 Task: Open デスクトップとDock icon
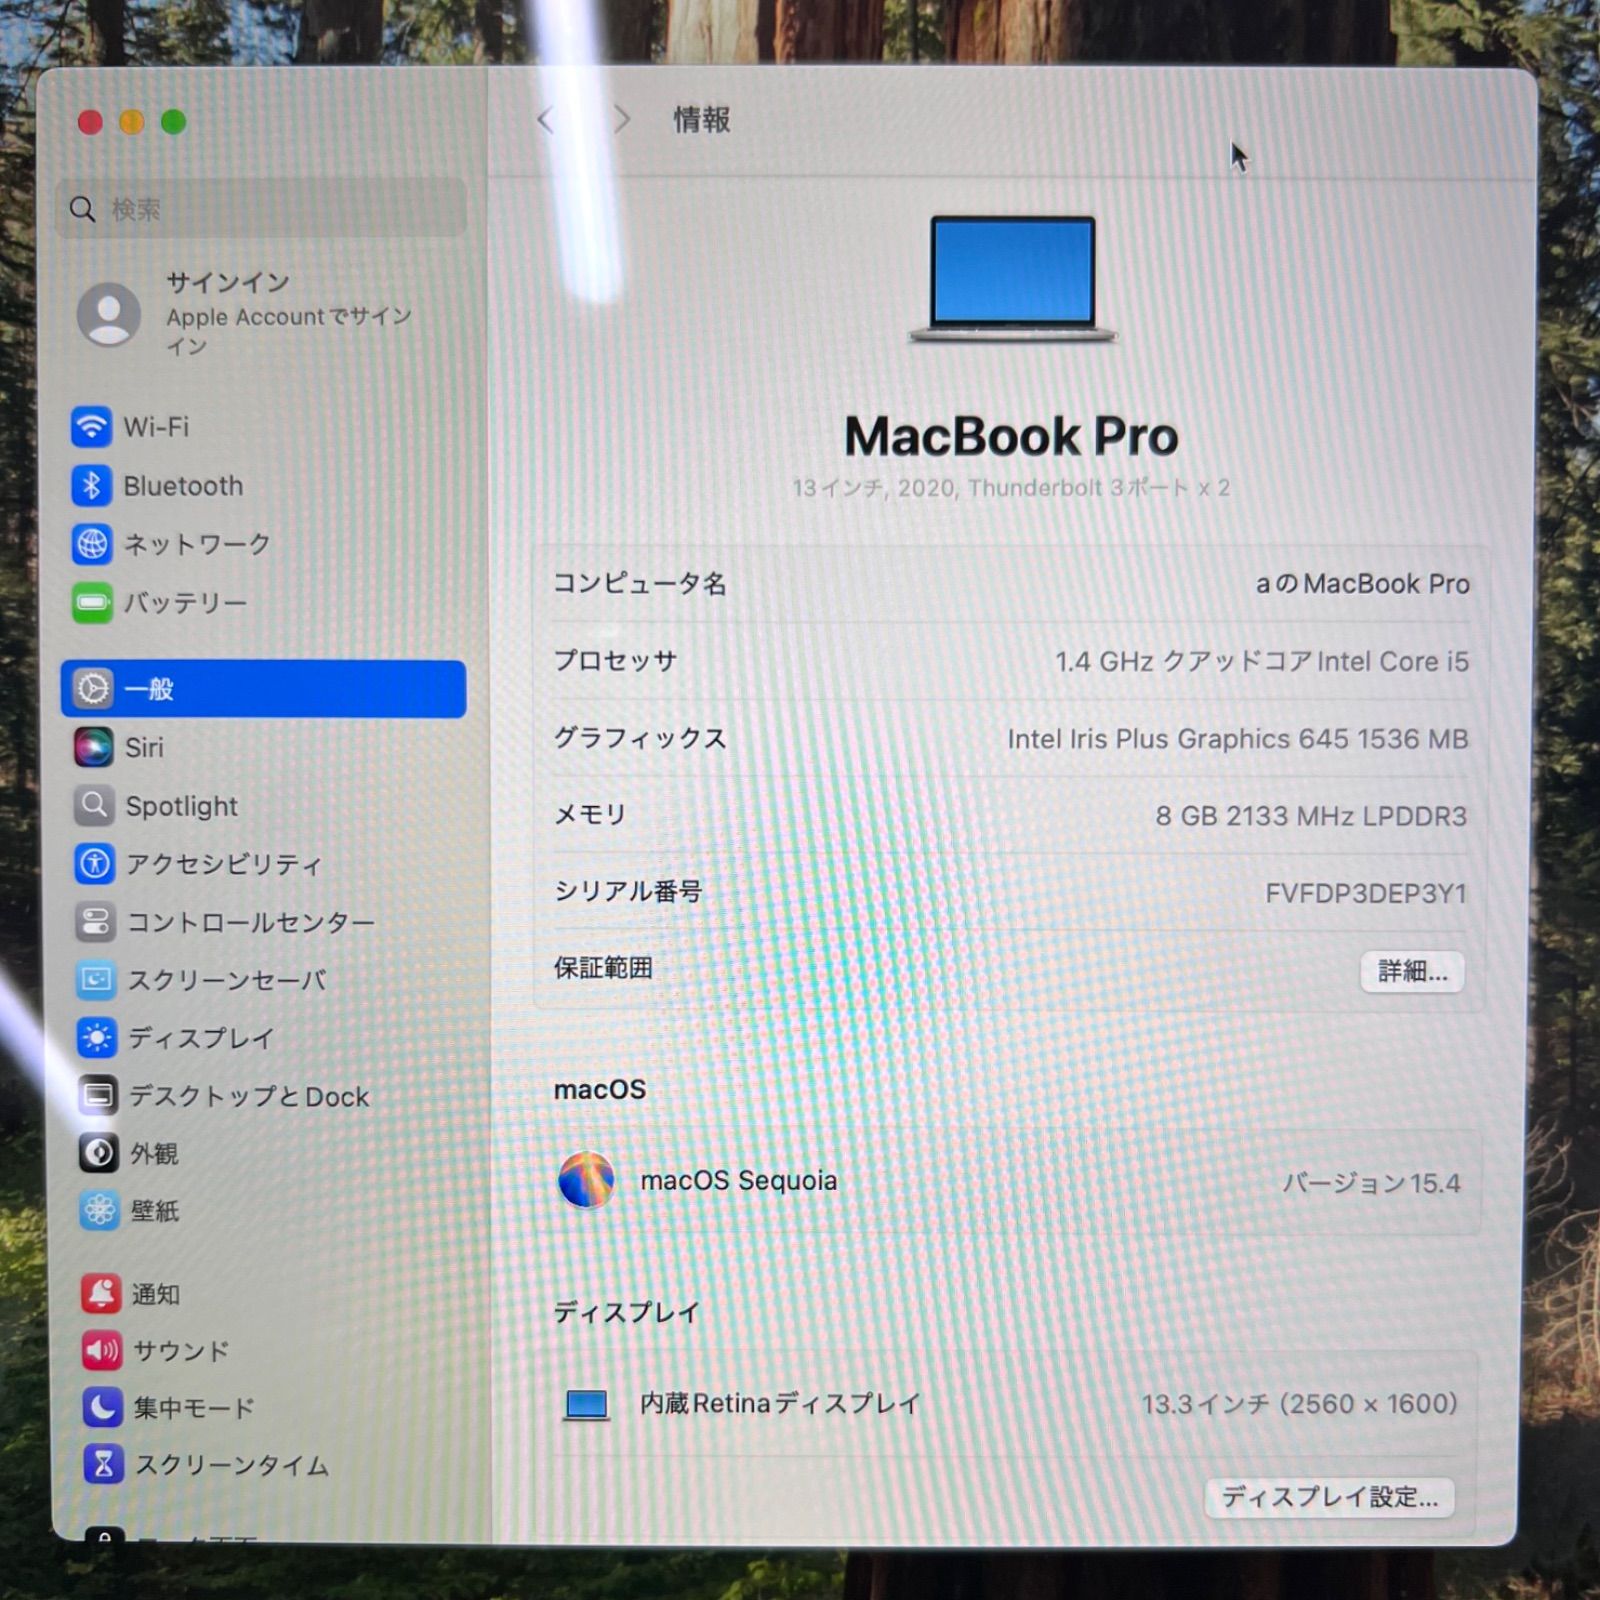pos(98,1096)
